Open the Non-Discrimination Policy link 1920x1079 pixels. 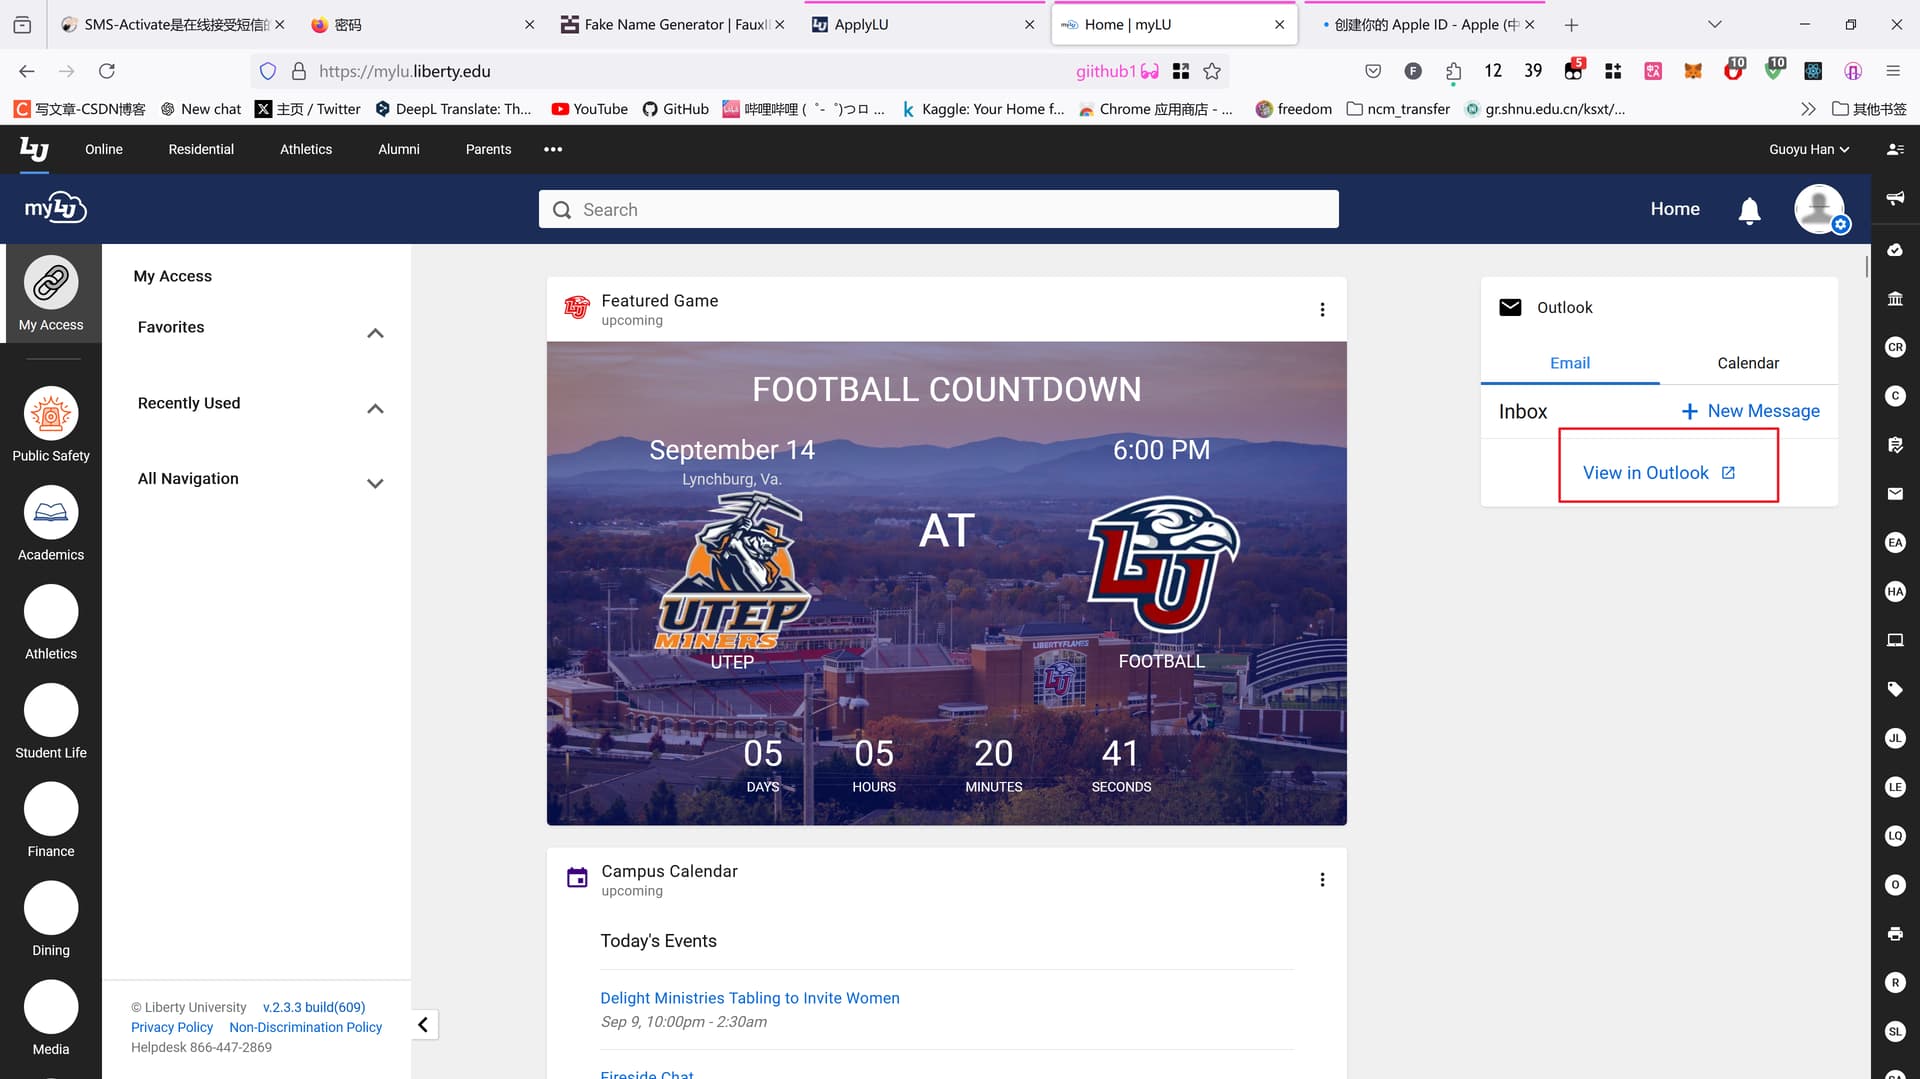pos(306,1027)
